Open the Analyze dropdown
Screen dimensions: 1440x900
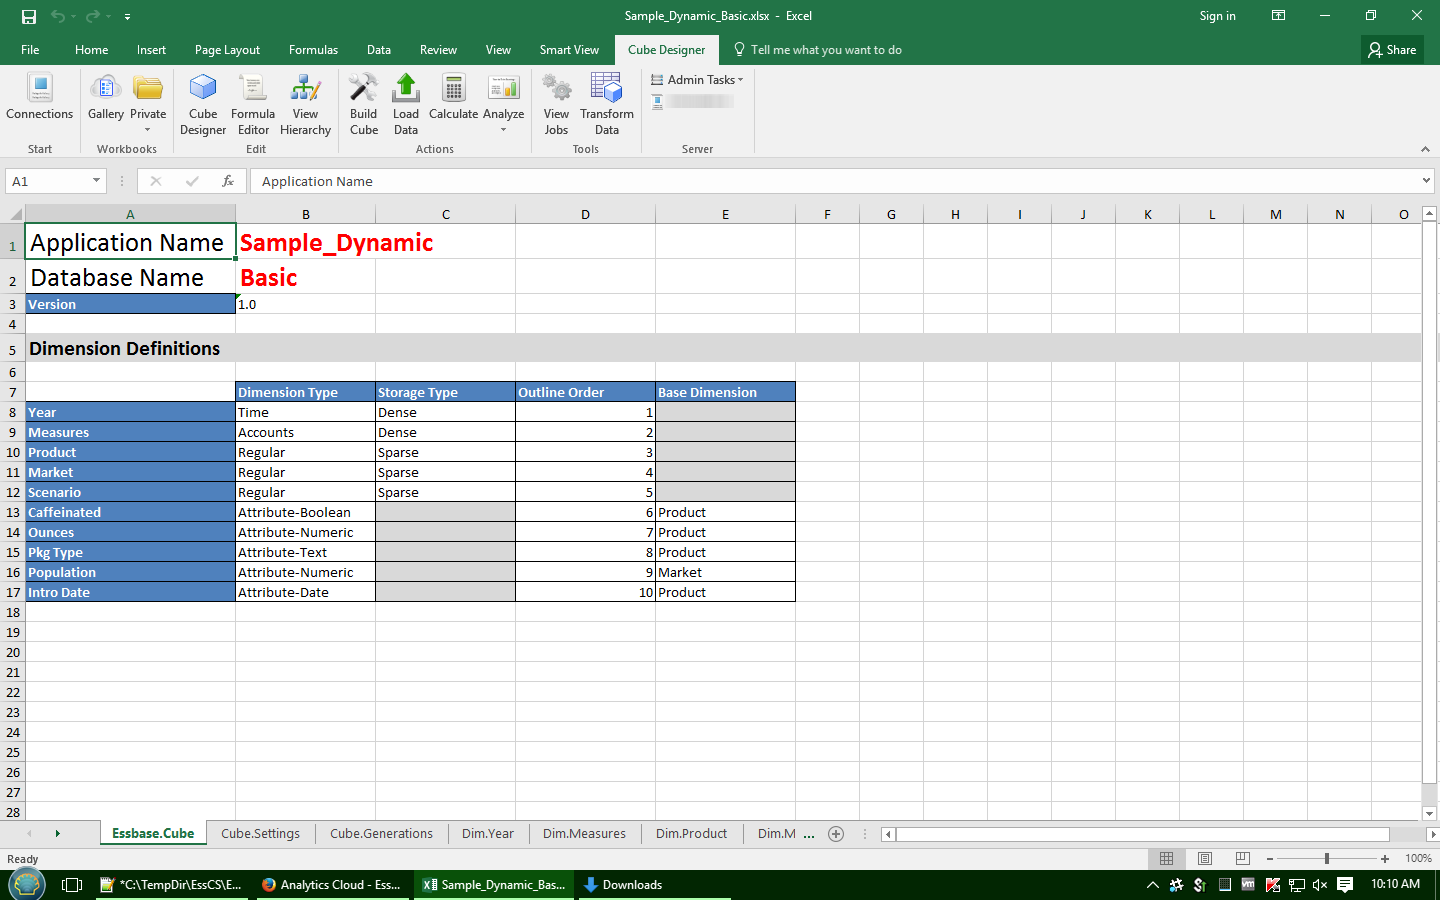pos(504,103)
